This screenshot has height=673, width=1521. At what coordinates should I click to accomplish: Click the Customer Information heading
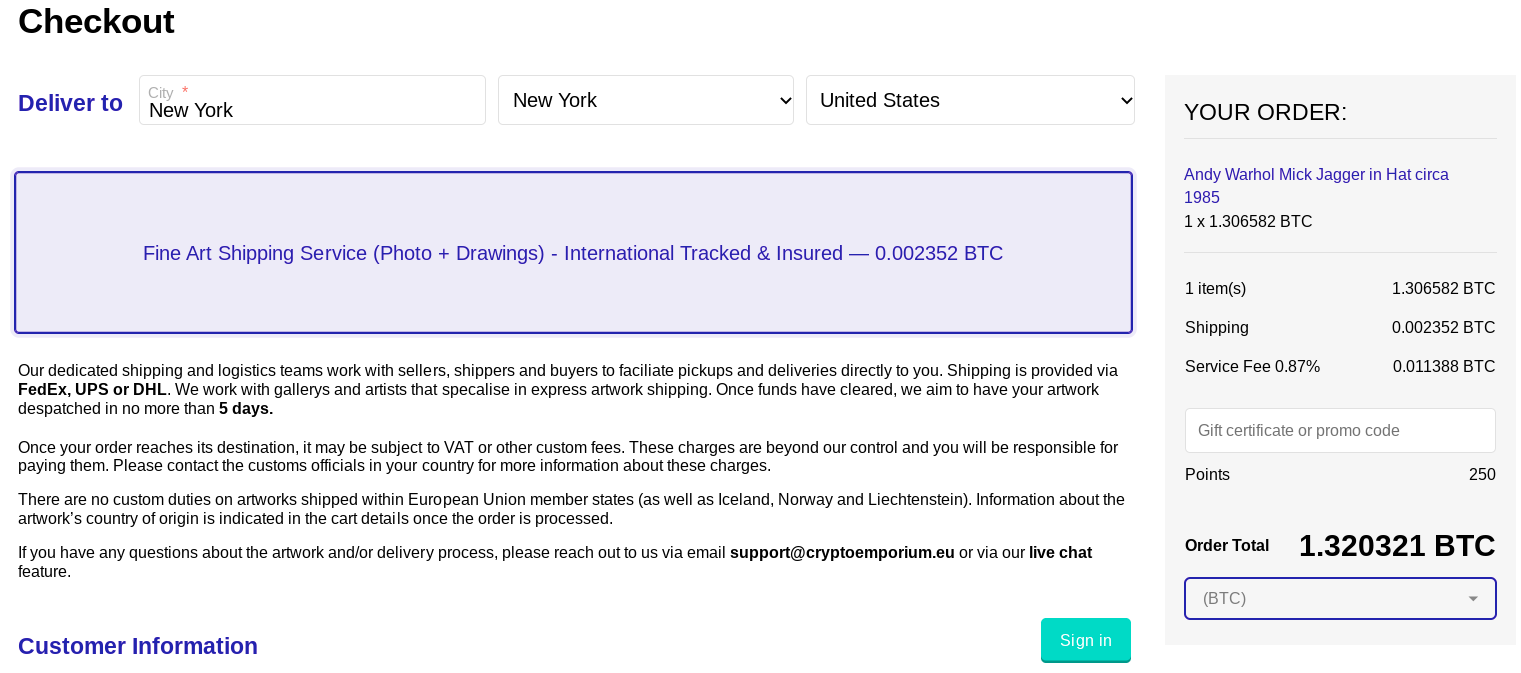(138, 646)
